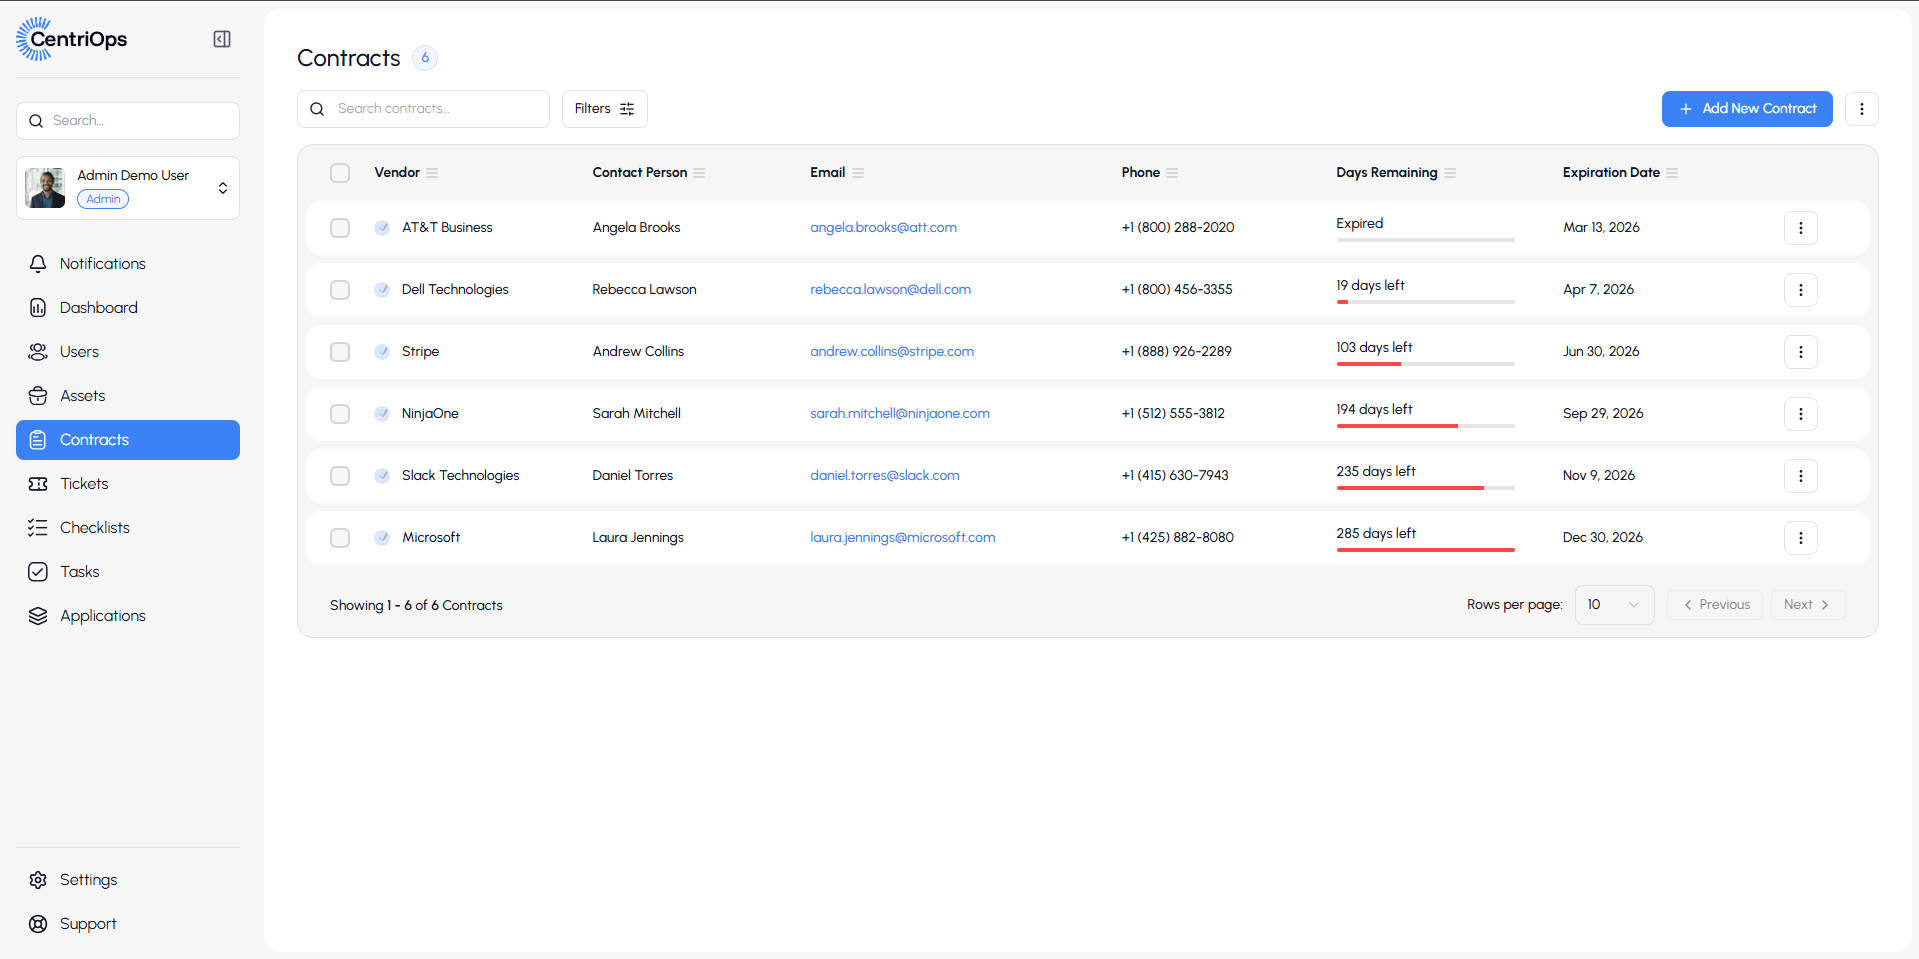Open the Filters panel

click(x=604, y=109)
